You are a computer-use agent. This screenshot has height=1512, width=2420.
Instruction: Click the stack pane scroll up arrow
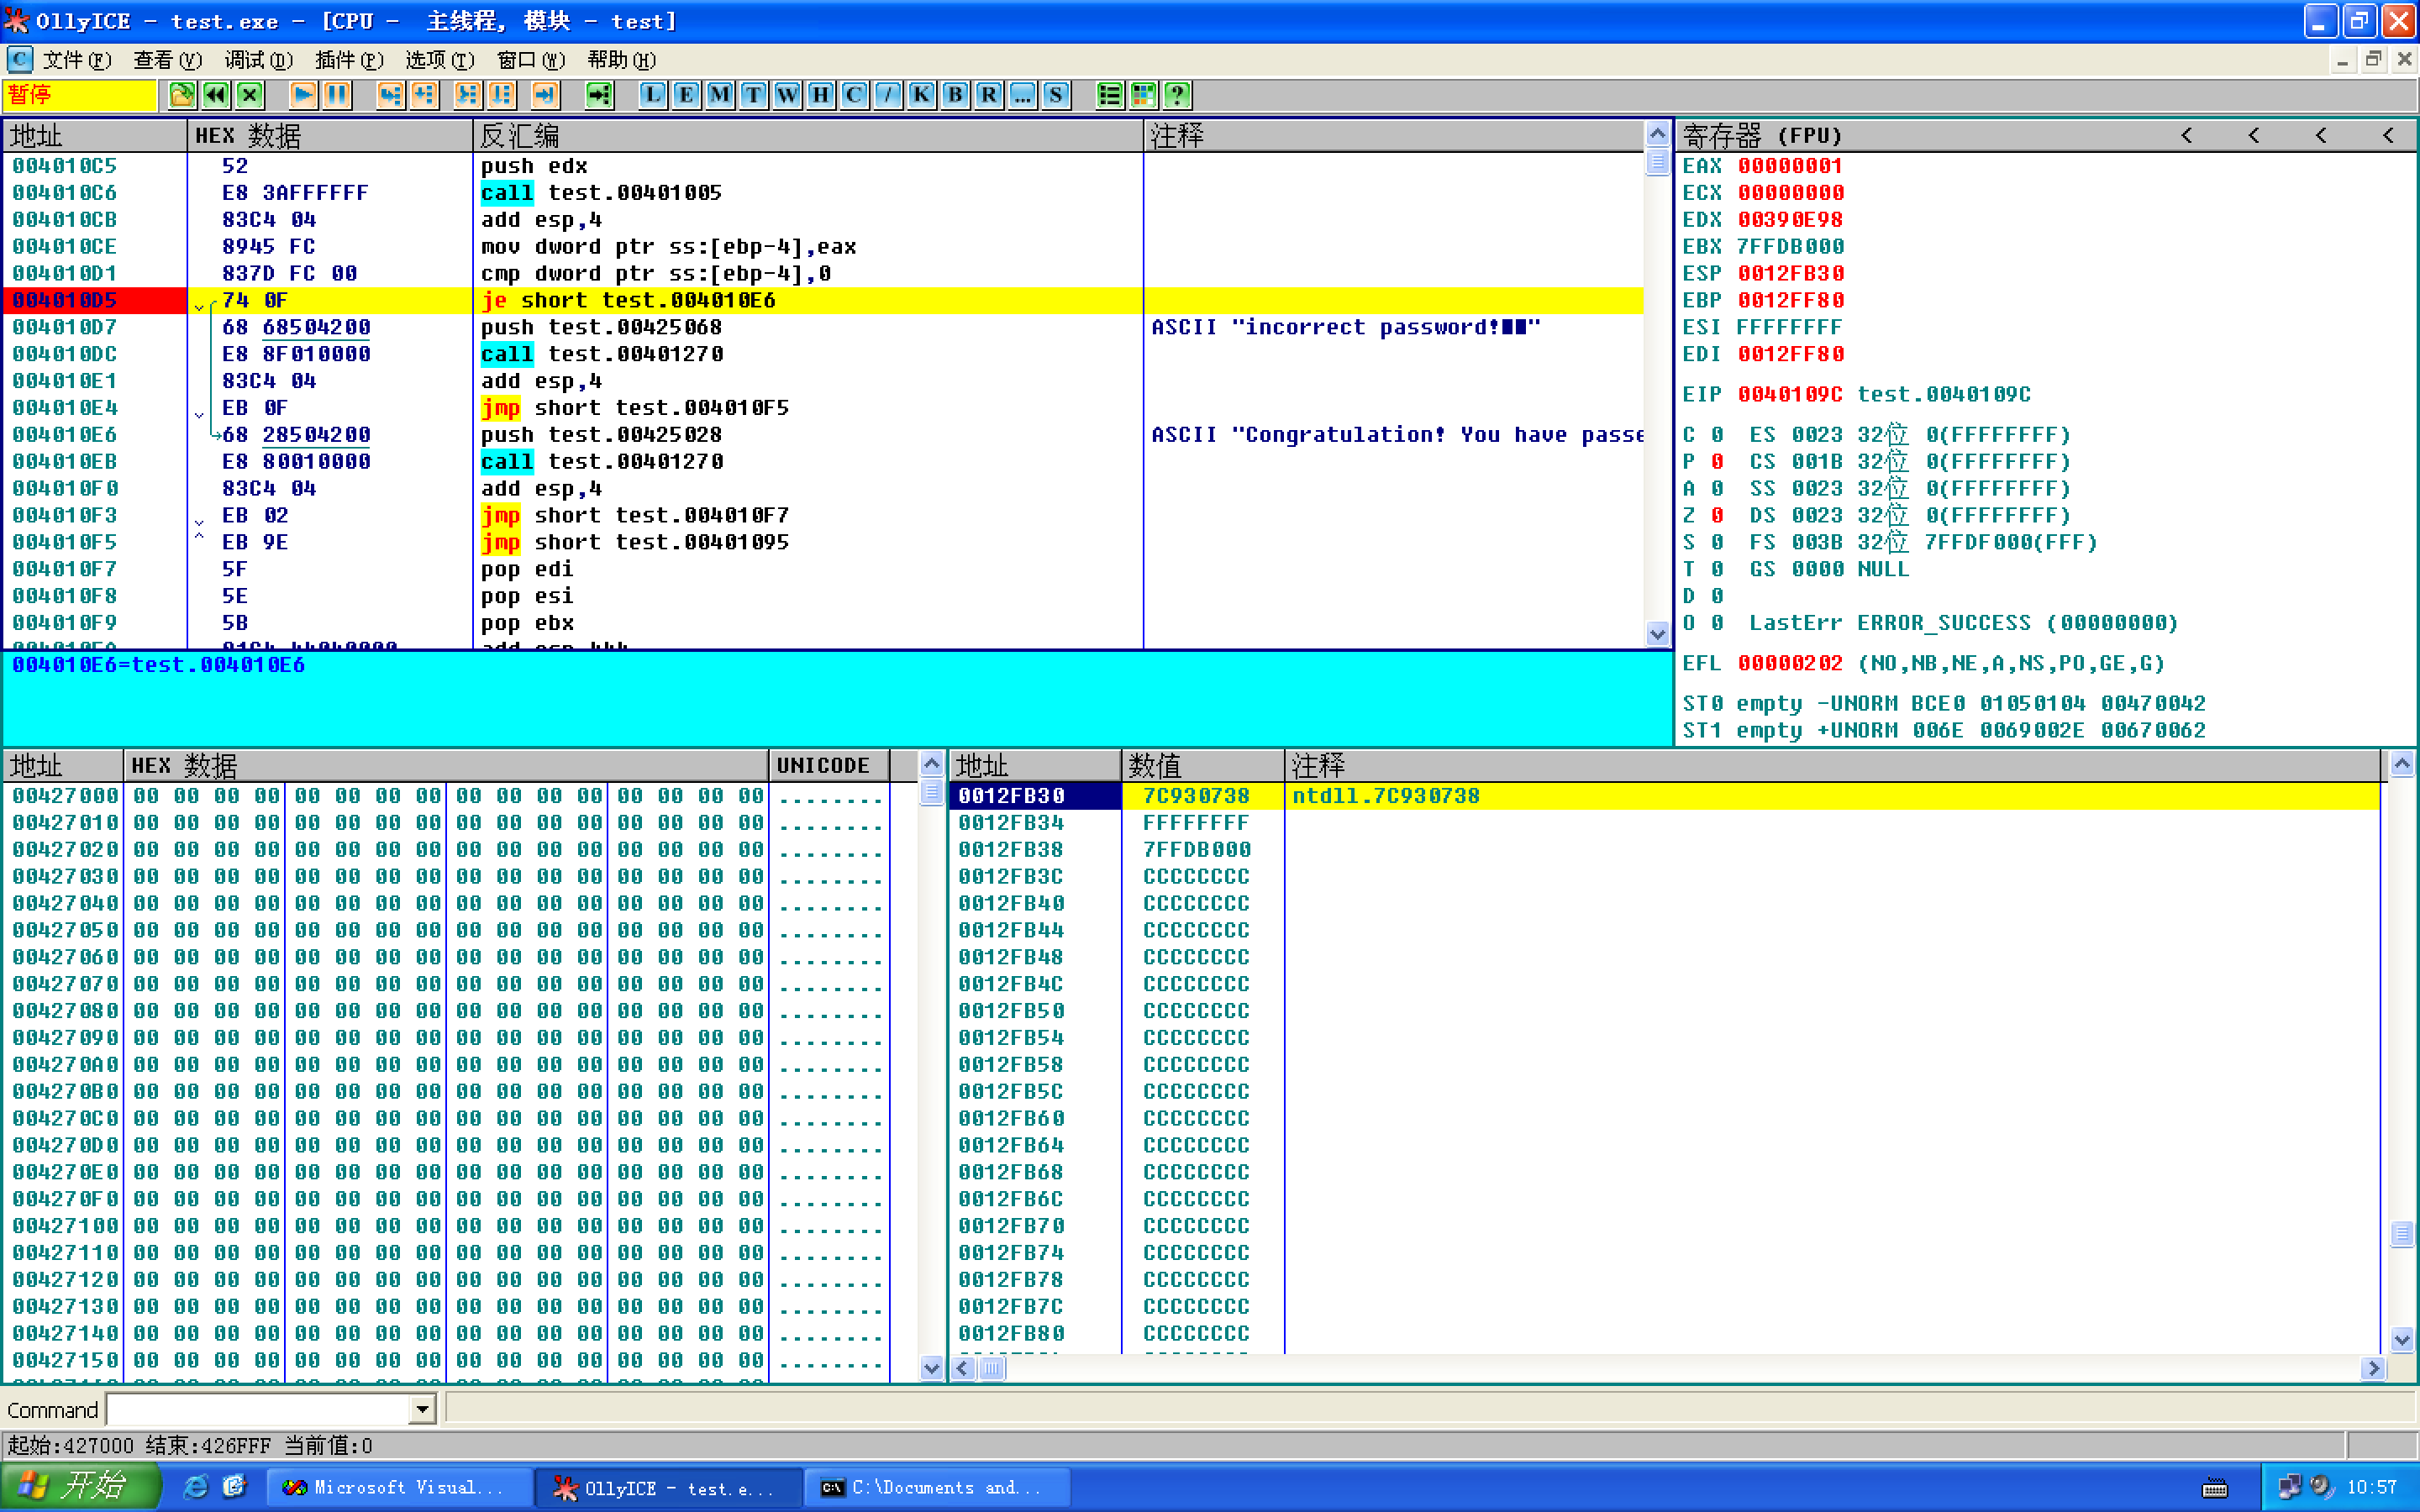pyautogui.click(x=2402, y=765)
